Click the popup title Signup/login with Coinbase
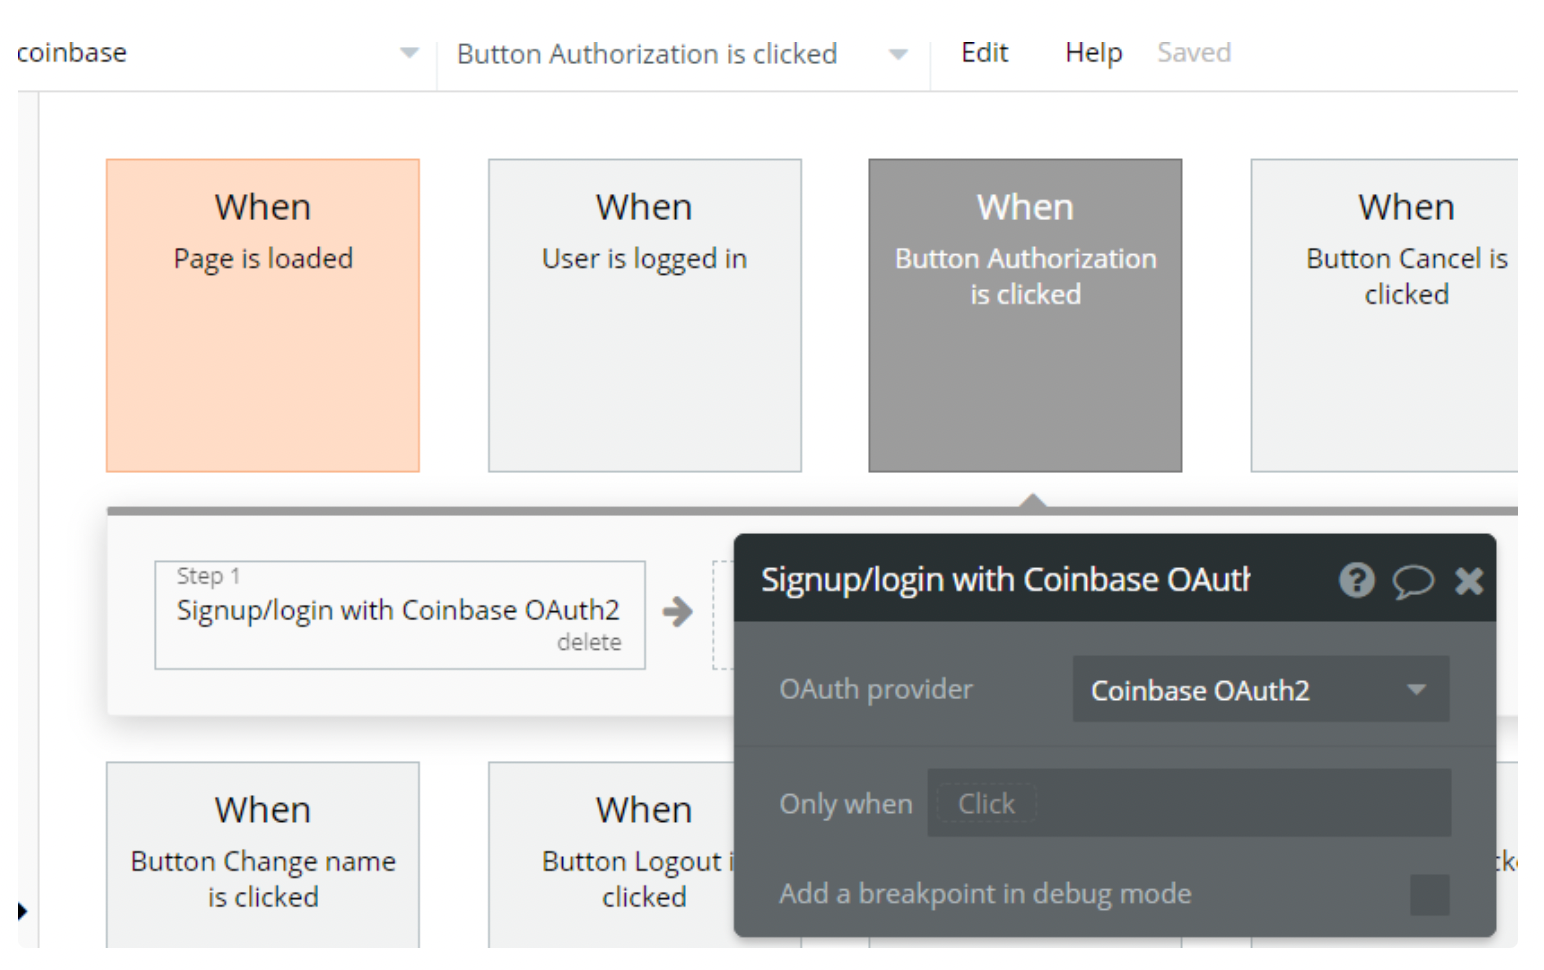Image resolution: width=1544 pixels, height=970 pixels. point(1005,580)
